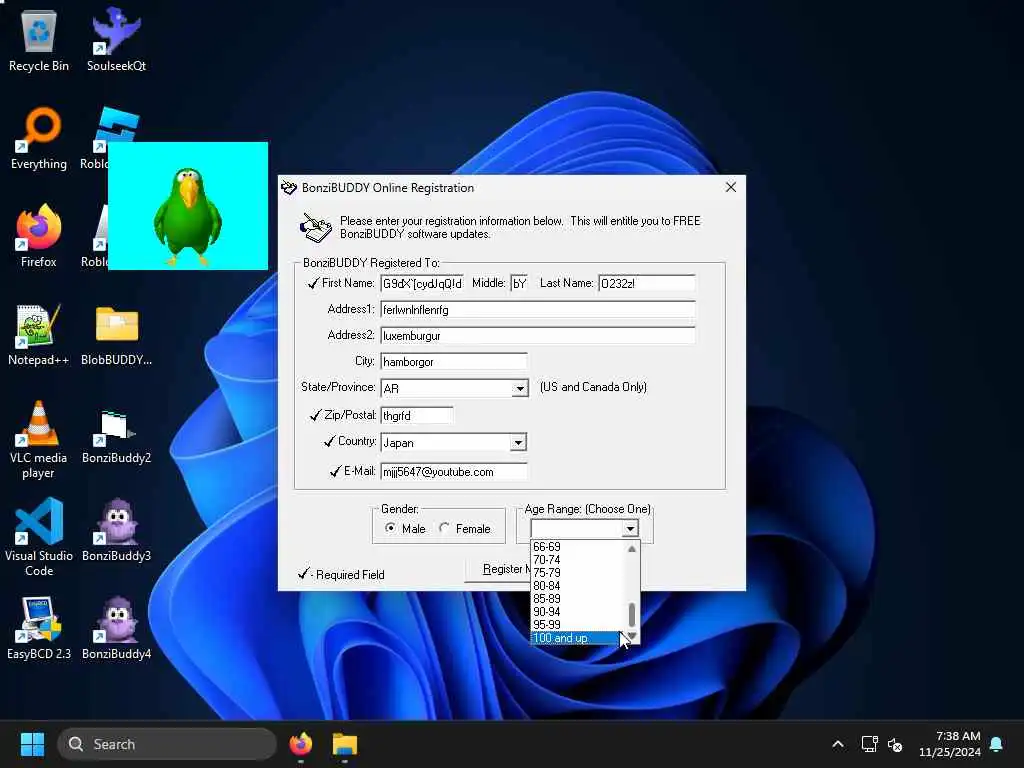Launch VLC media player shortcut

(39, 439)
